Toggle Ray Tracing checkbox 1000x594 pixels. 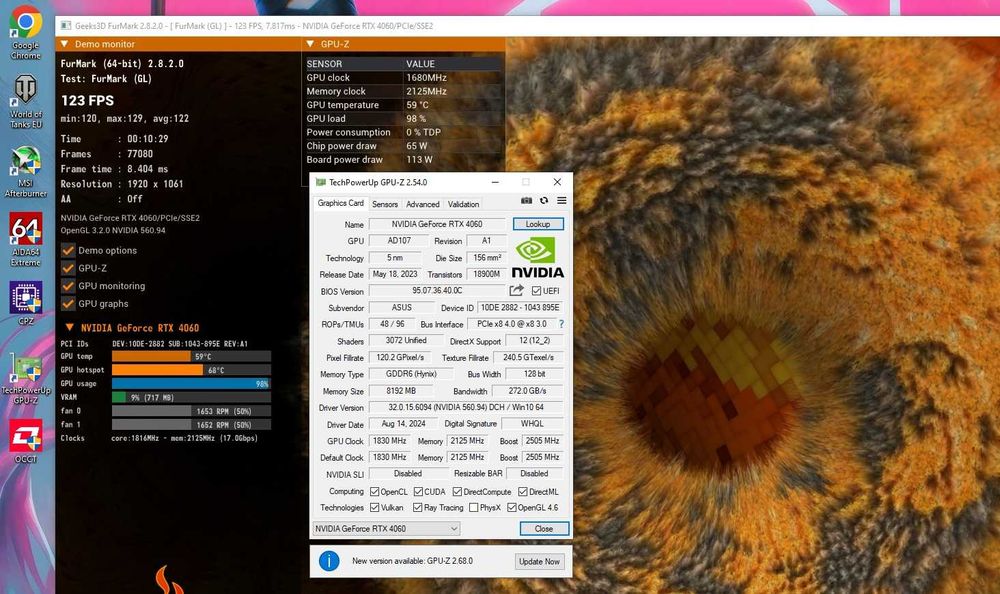(418, 508)
